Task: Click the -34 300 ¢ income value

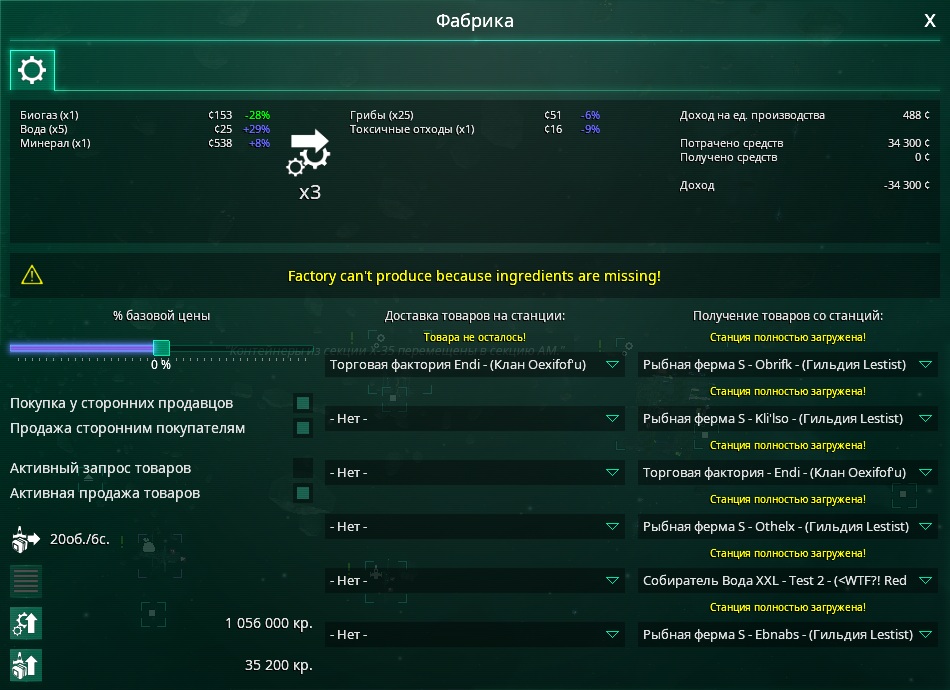Action: pos(906,185)
